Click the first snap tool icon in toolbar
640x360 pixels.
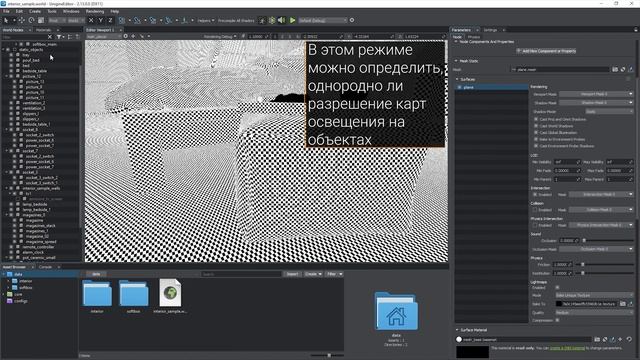(x=122, y=20)
